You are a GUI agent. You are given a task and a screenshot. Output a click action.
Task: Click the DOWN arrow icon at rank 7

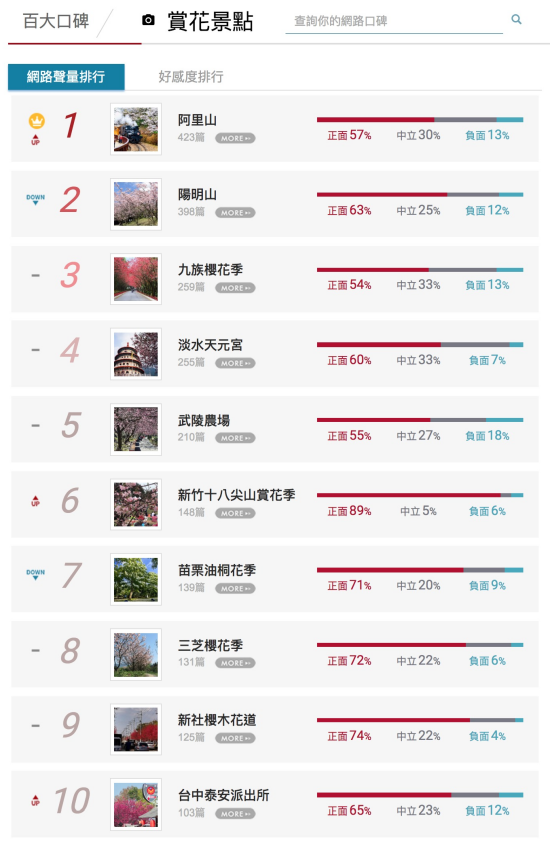tap(36, 575)
